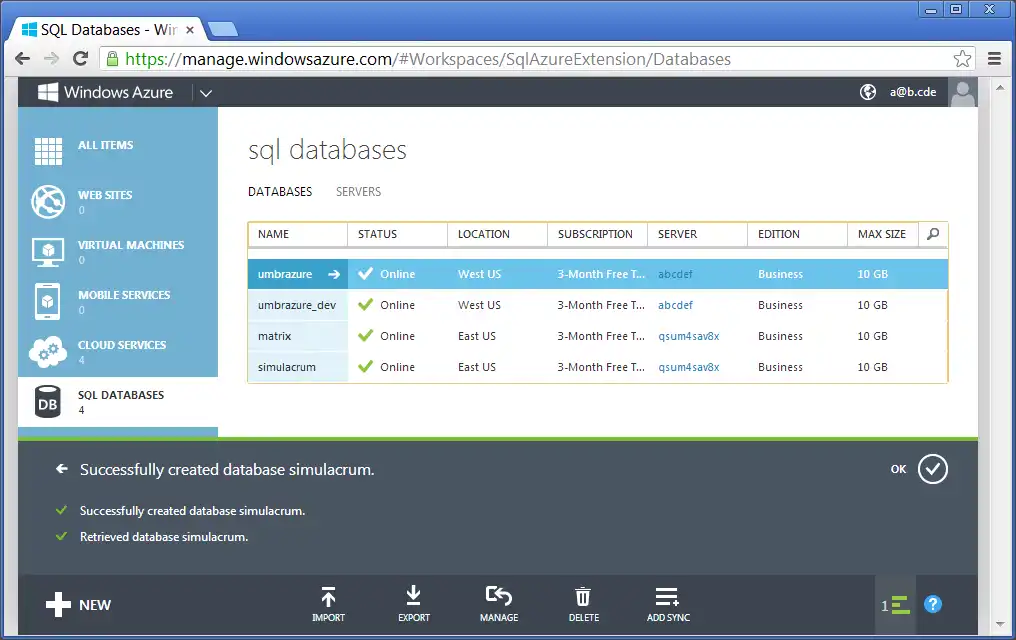Open the search magnifier in table header
Viewport: 1016px width, 640px height.
point(933,234)
